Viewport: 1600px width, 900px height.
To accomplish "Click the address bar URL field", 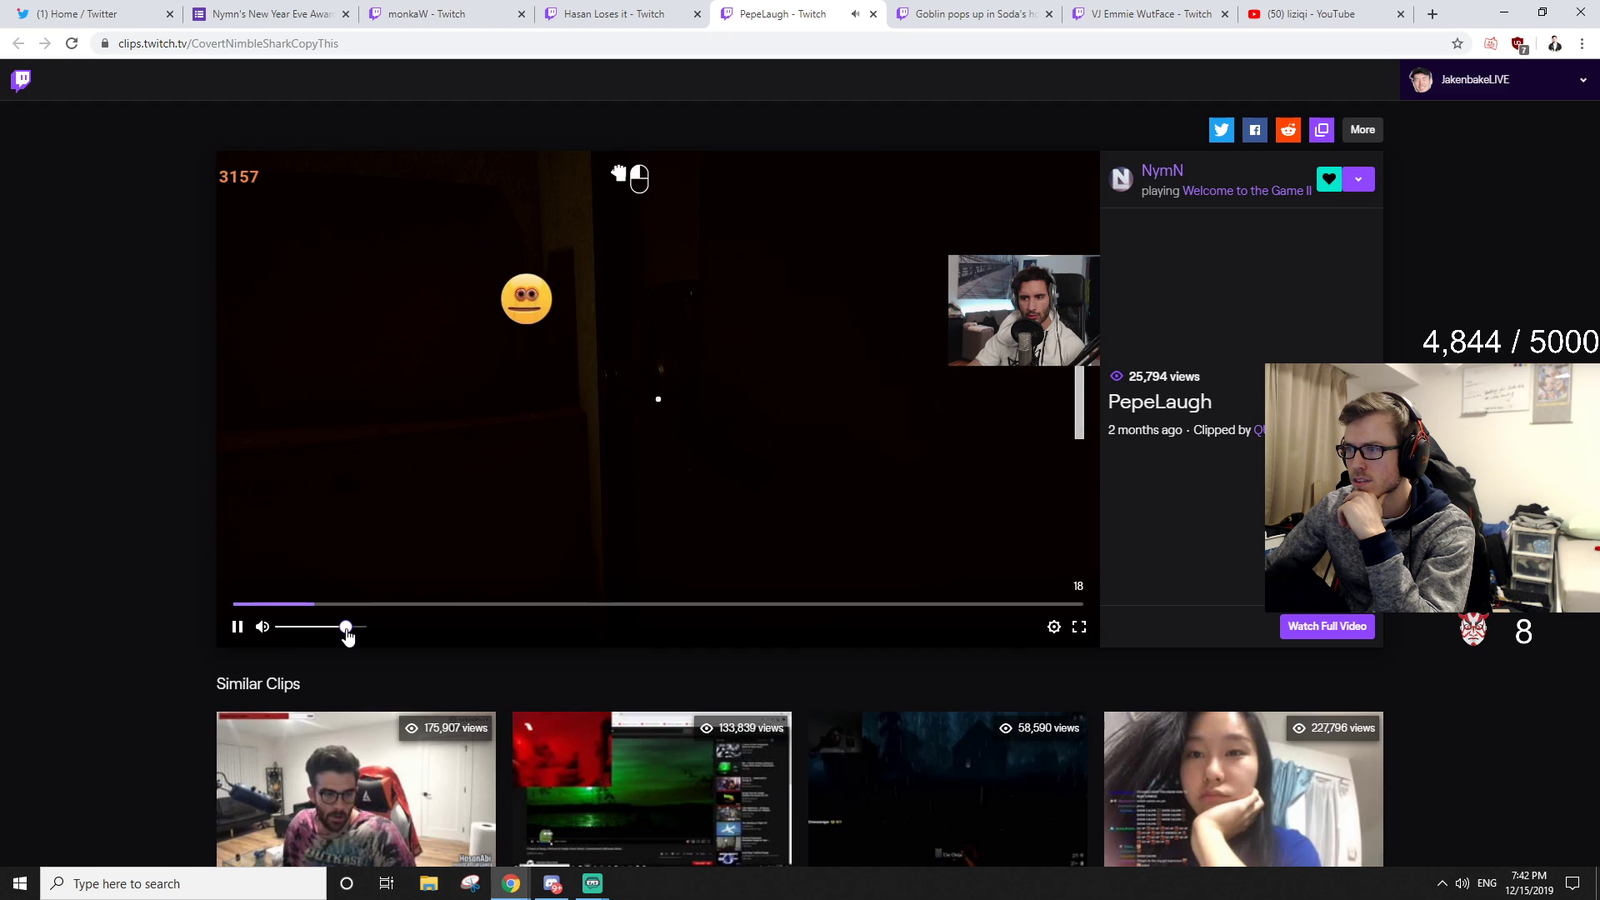I will pos(770,43).
